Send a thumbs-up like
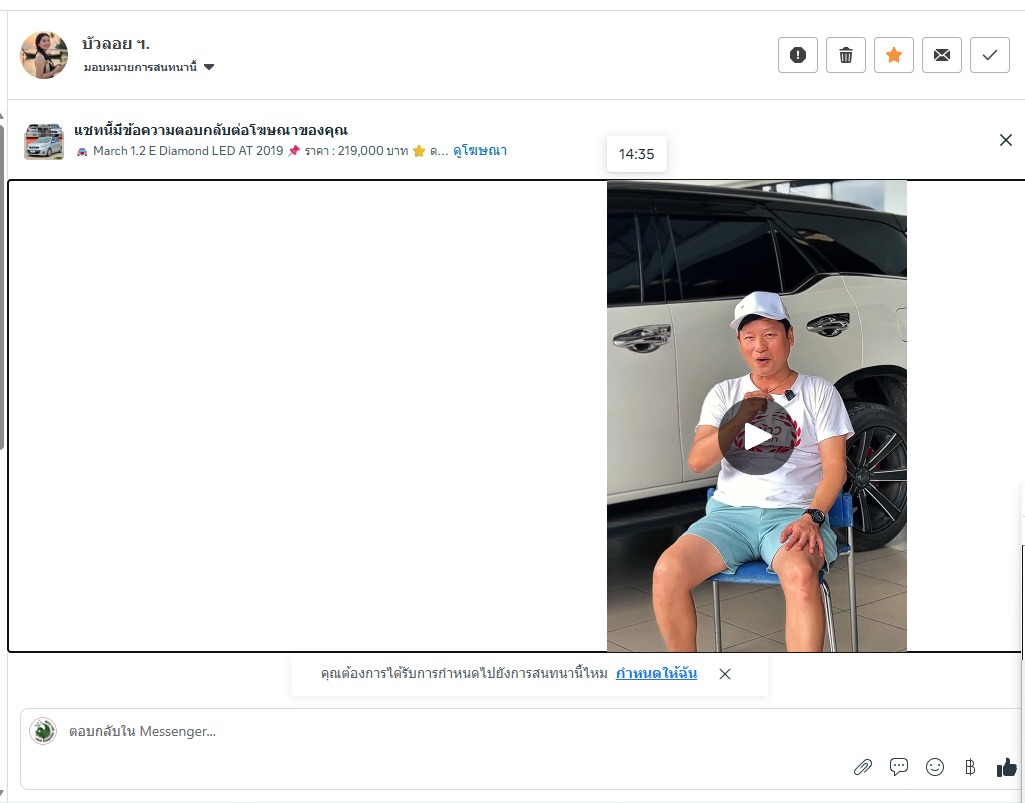The height and width of the screenshot is (803, 1025). point(1007,767)
